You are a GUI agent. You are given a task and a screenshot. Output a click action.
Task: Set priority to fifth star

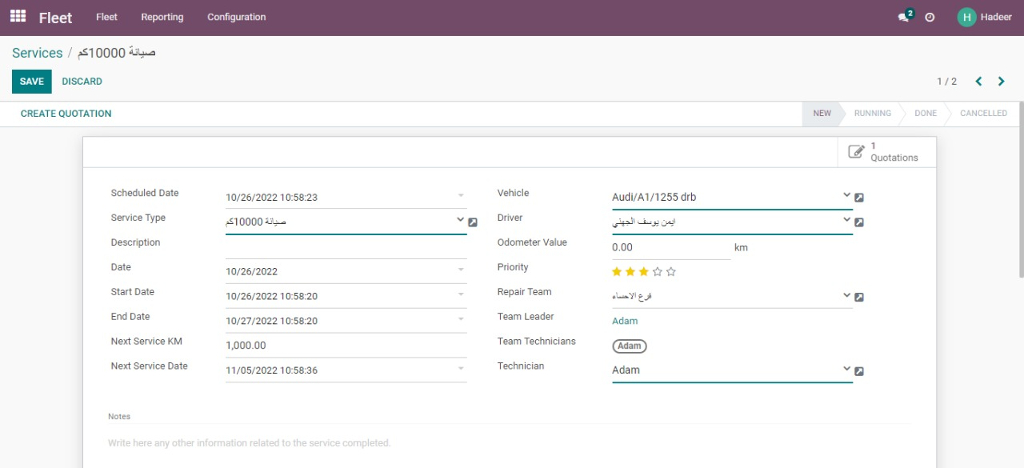coord(671,271)
